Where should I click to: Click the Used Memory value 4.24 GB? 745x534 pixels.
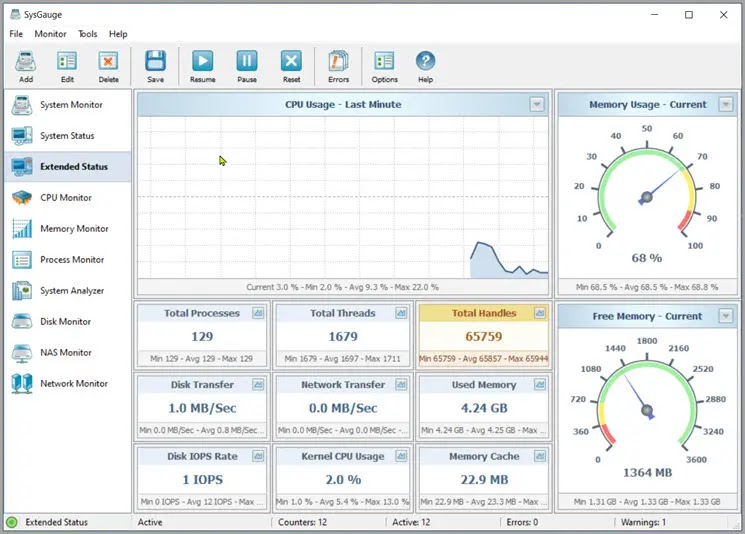(x=484, y=408)
